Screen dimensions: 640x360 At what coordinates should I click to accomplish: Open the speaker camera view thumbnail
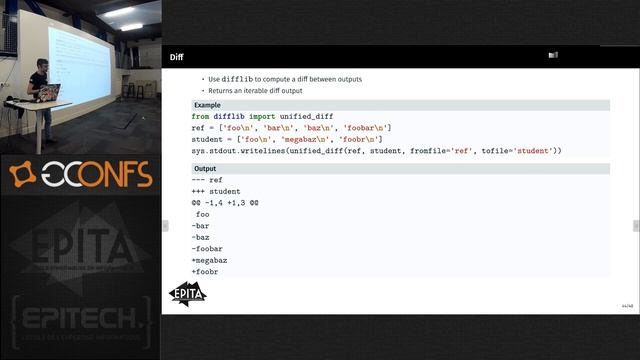80,77
